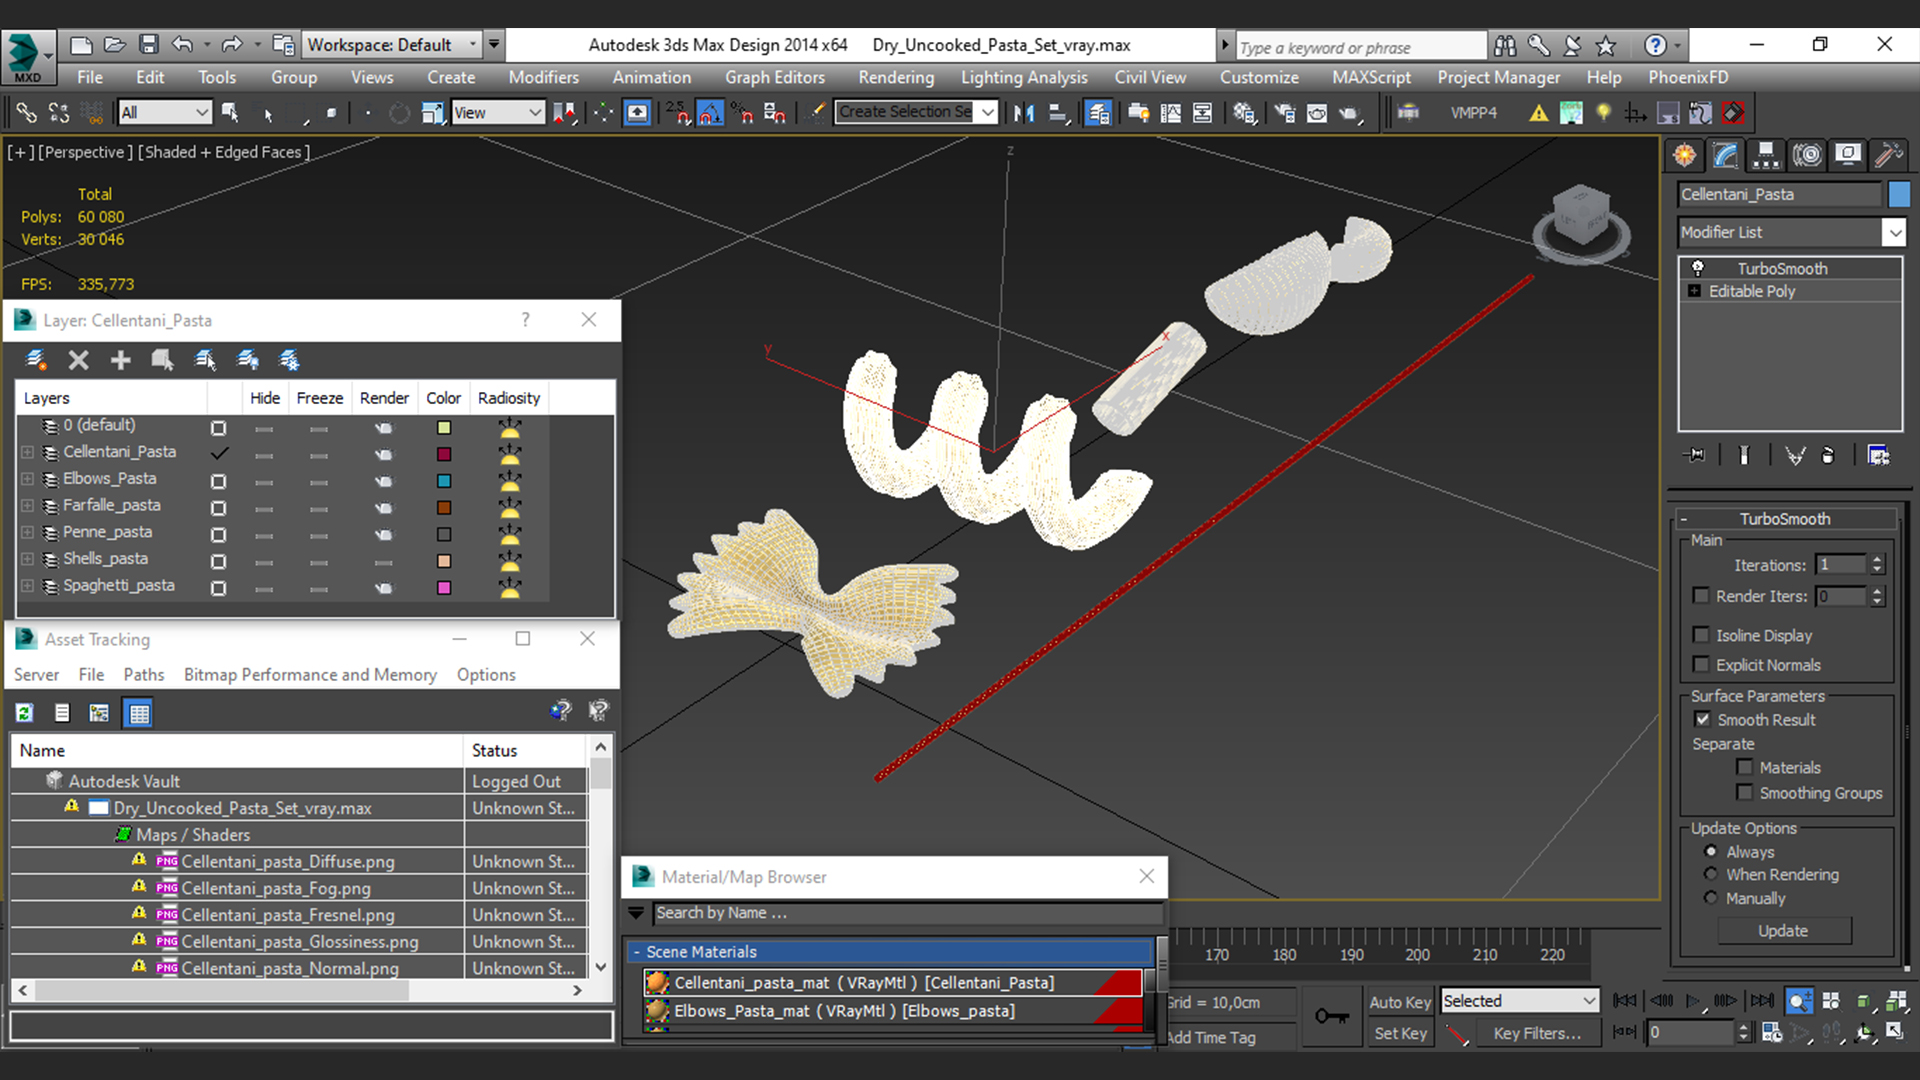Make Elbows_Pasta the current layer checkbox
This screenshot has width=1920, height=1080.
click(x=218, y=481)
